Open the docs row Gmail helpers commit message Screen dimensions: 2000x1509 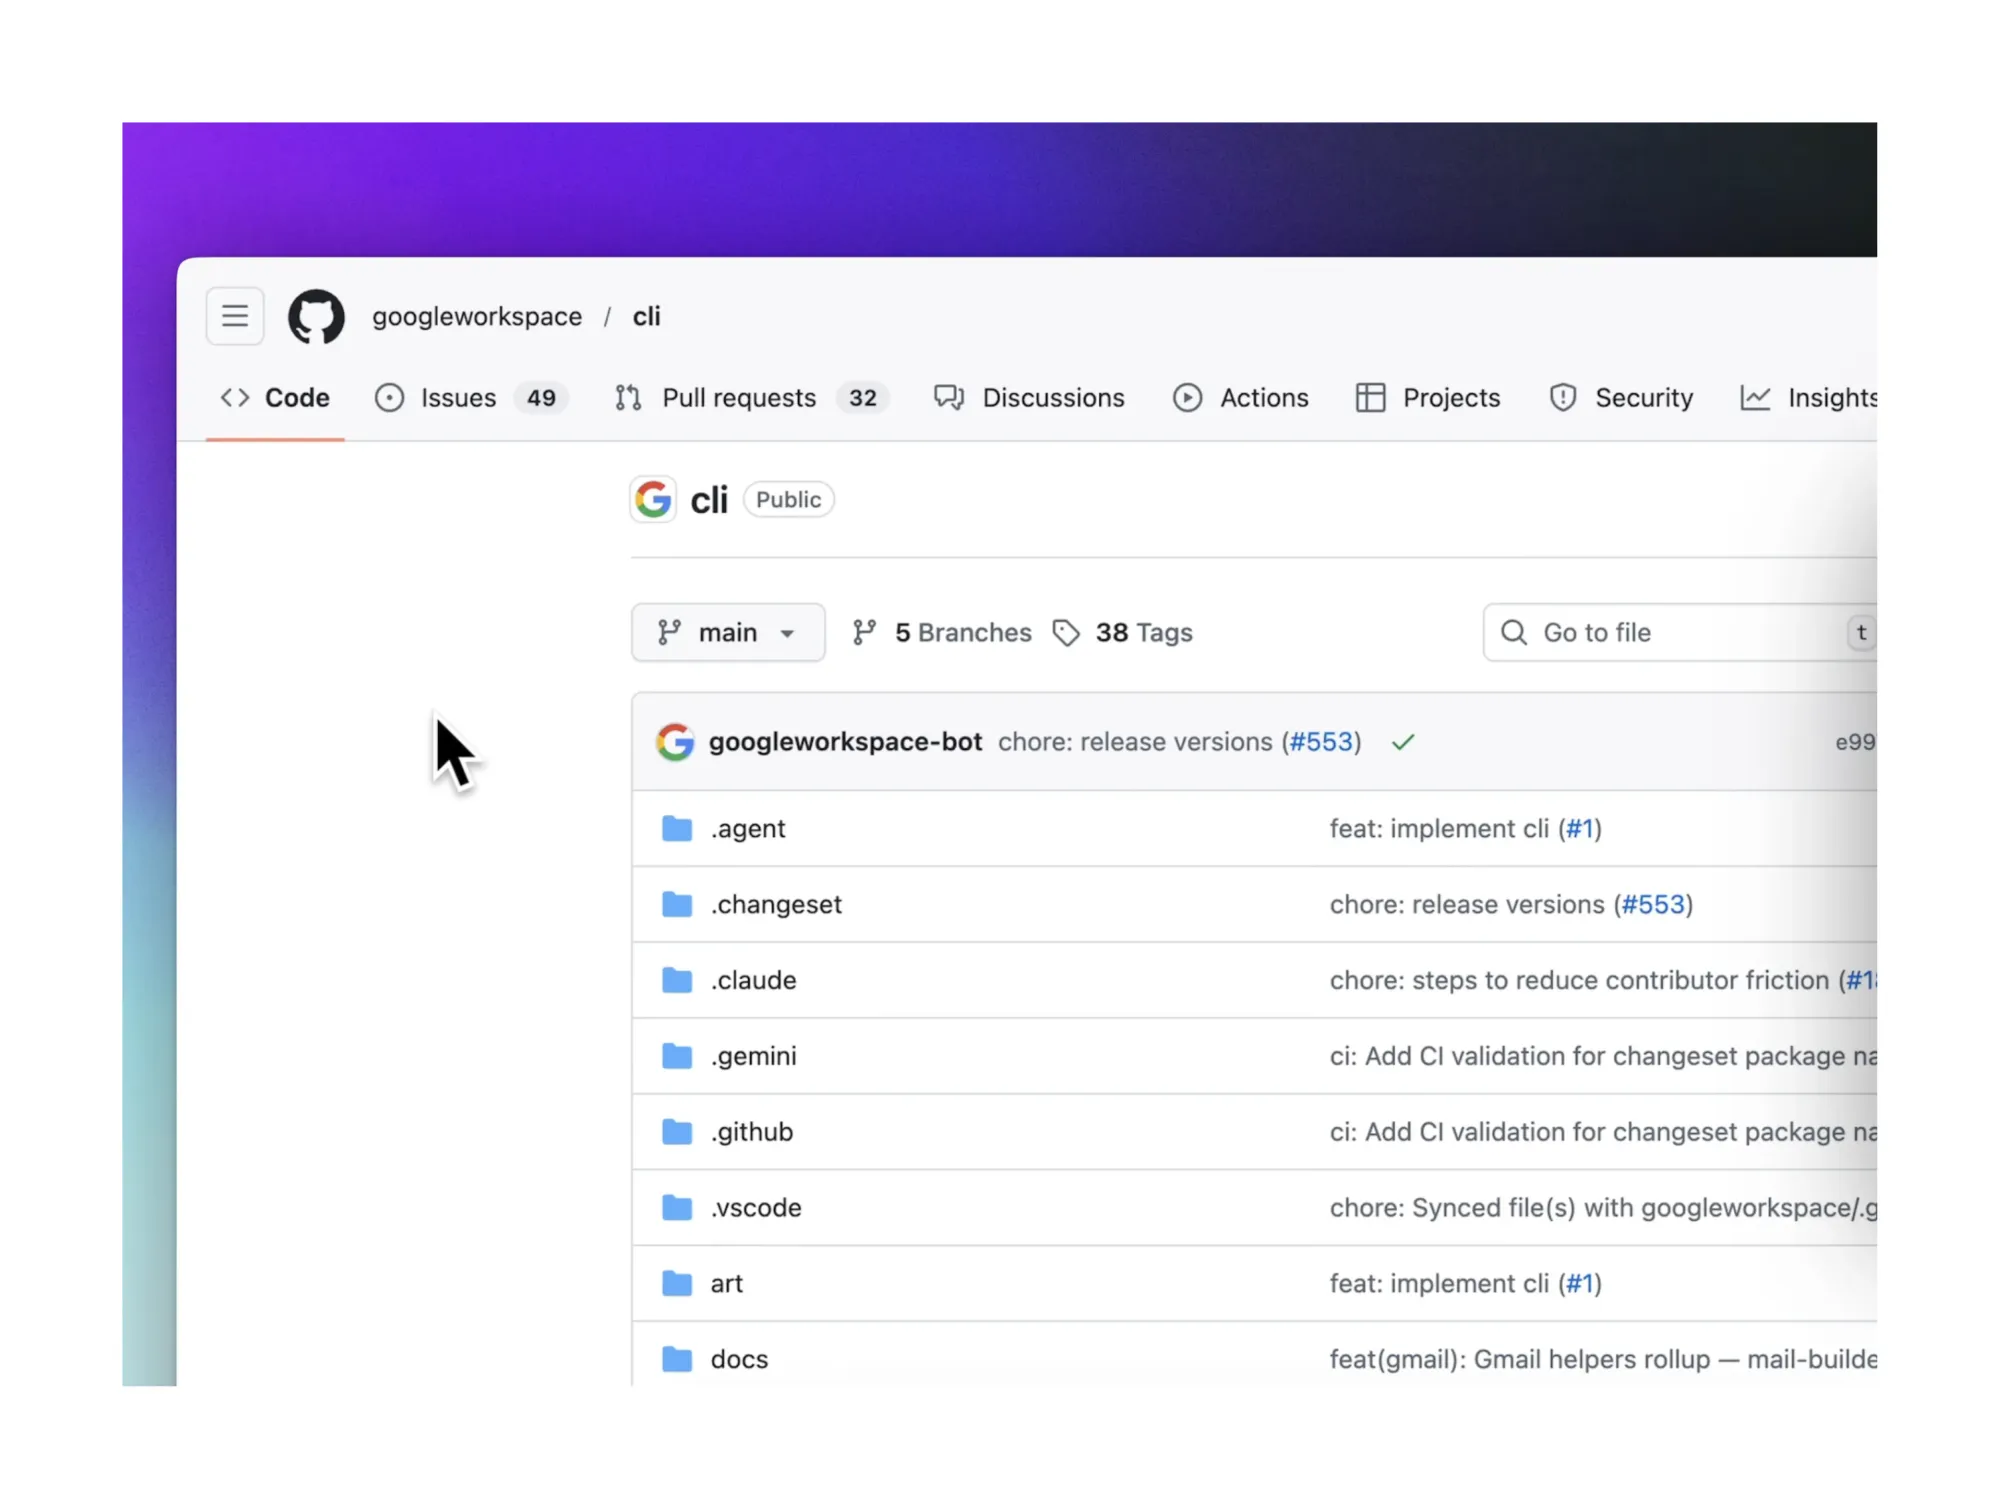(x=1603, y=1360)
